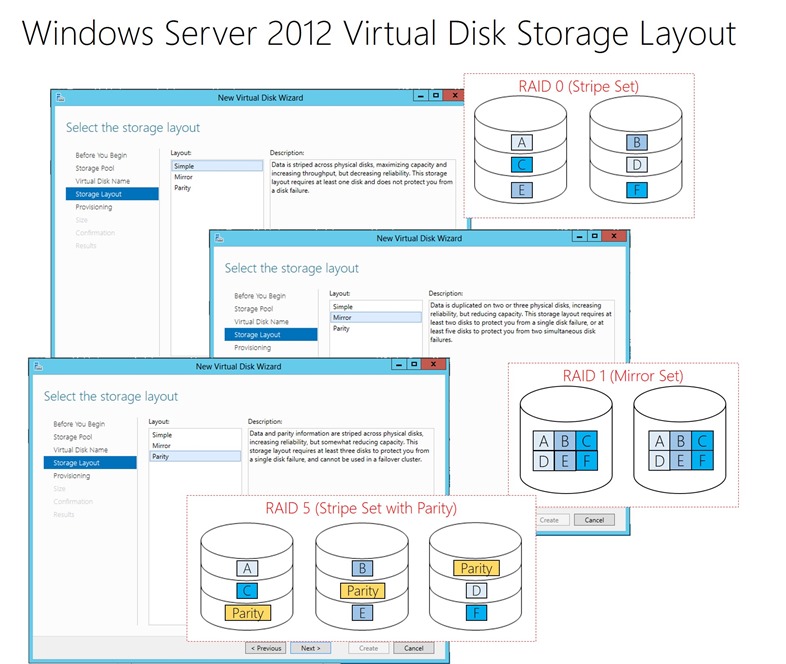Screen dimensions: 786x664
Task: Click the top wizard title bar icon
Action: 60,97
